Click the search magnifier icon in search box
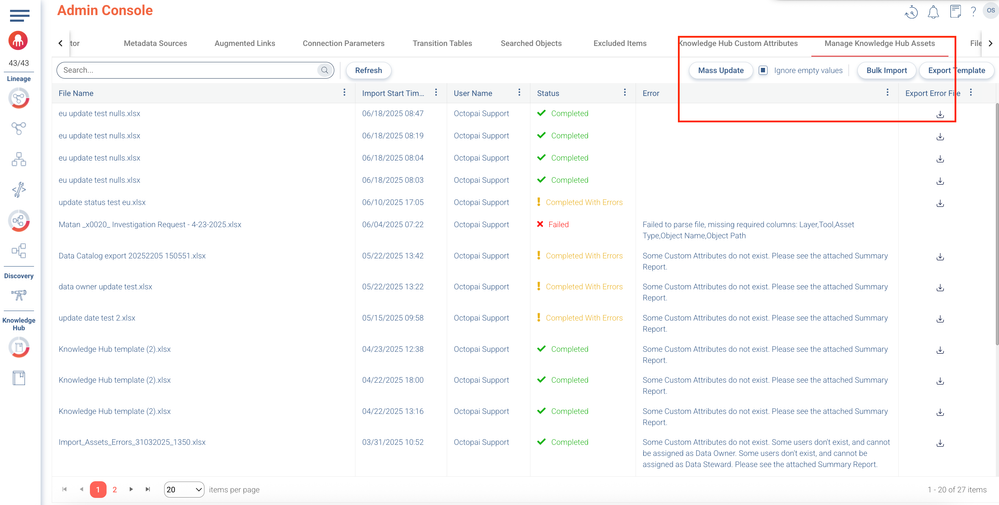This screenshot has height=505, width=999. [x=325, y=71]
